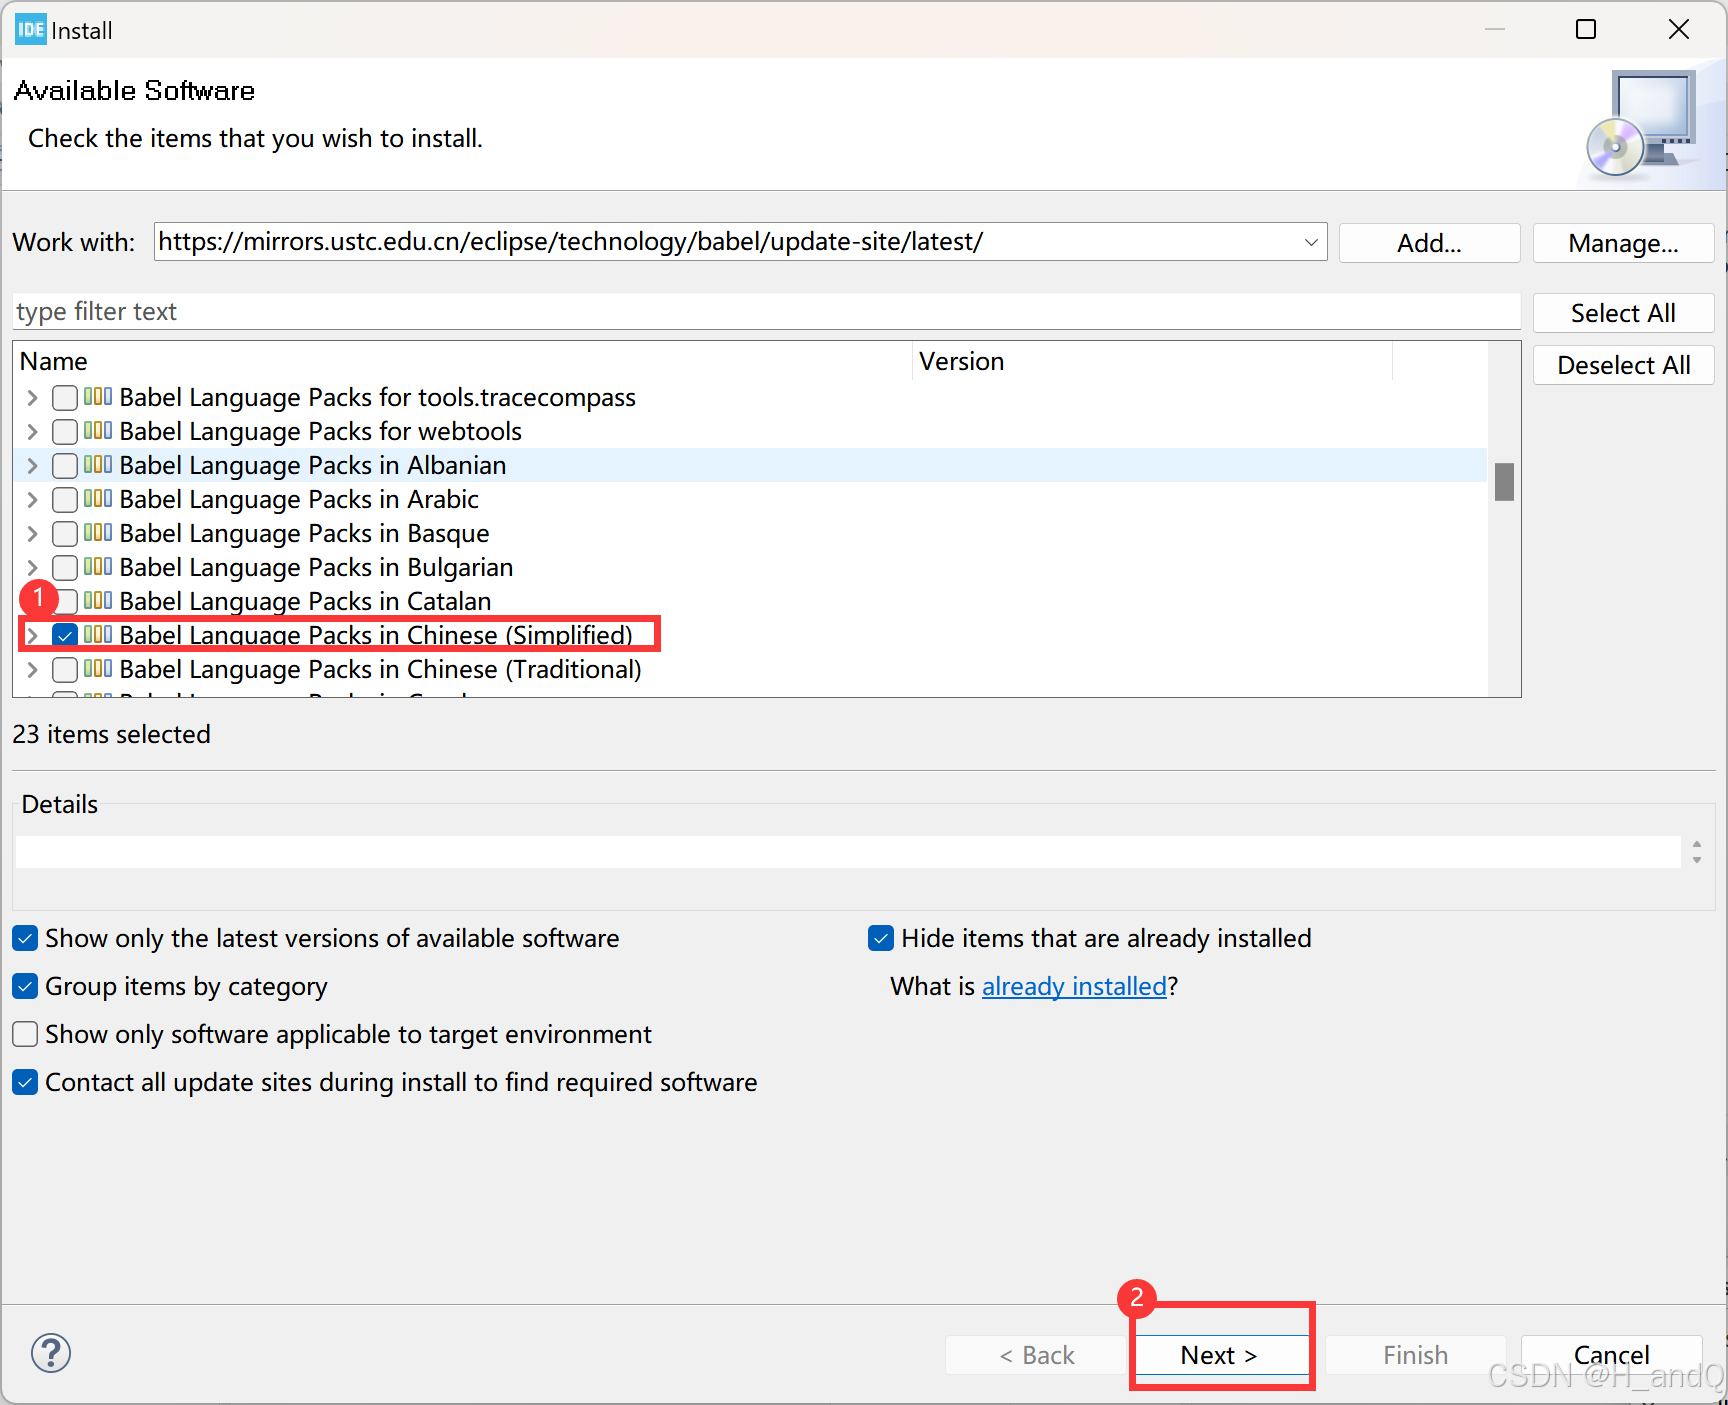Click the Version column header

pos(1153,361)
